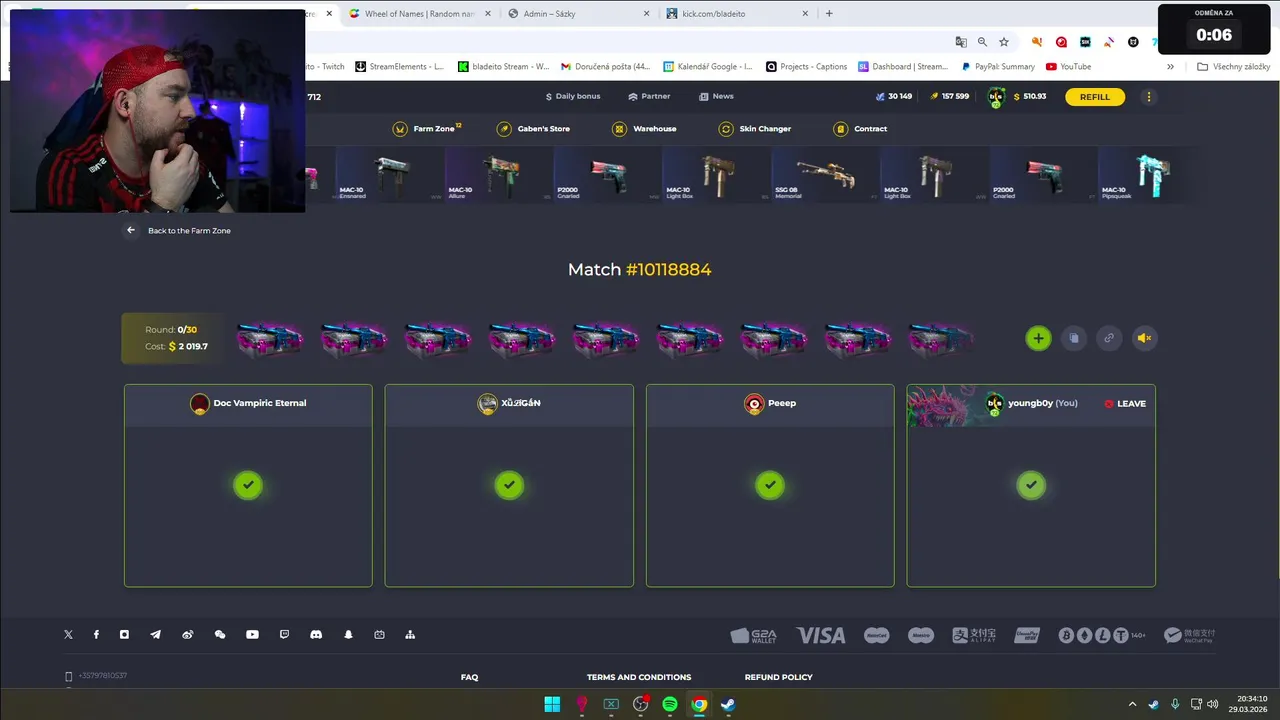Click match number #10118884
Image resolution: width=1280 pixels, height=720 pixels.
coord(668,270)
